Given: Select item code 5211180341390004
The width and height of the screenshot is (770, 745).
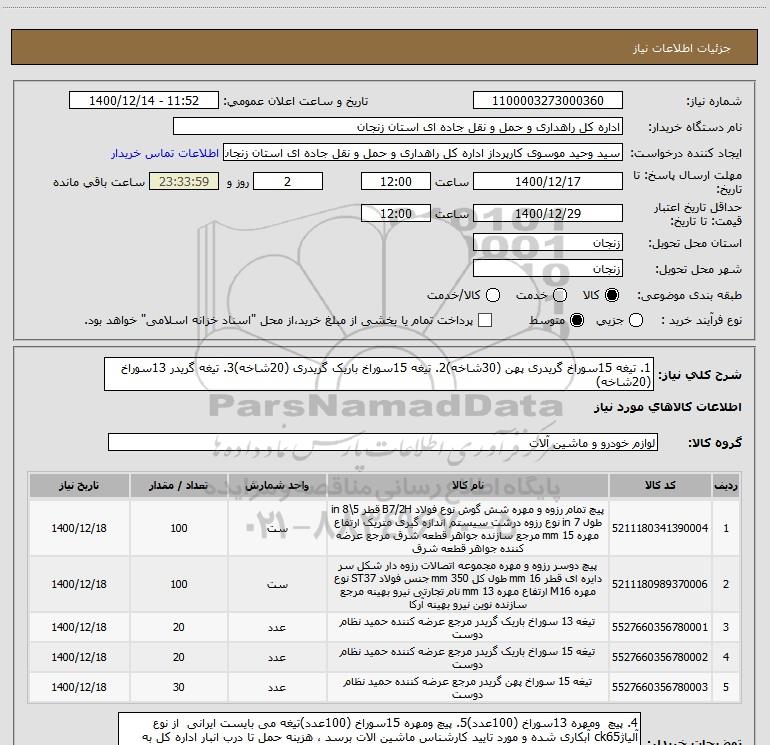Looking at the screenshot, I should tap(660, 528).
